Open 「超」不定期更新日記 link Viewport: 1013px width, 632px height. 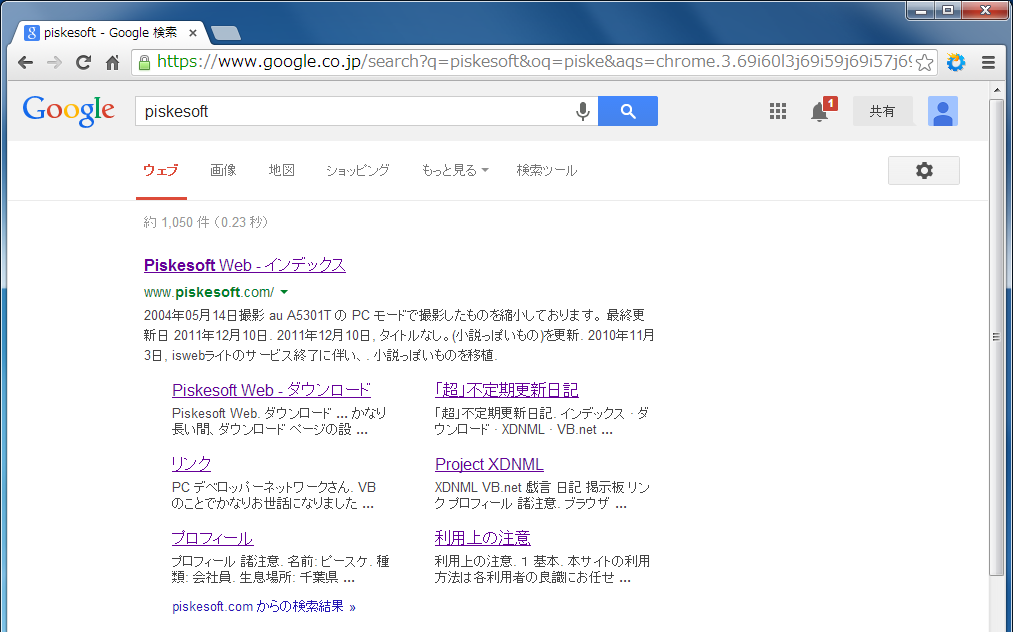[x=506, y=390]
